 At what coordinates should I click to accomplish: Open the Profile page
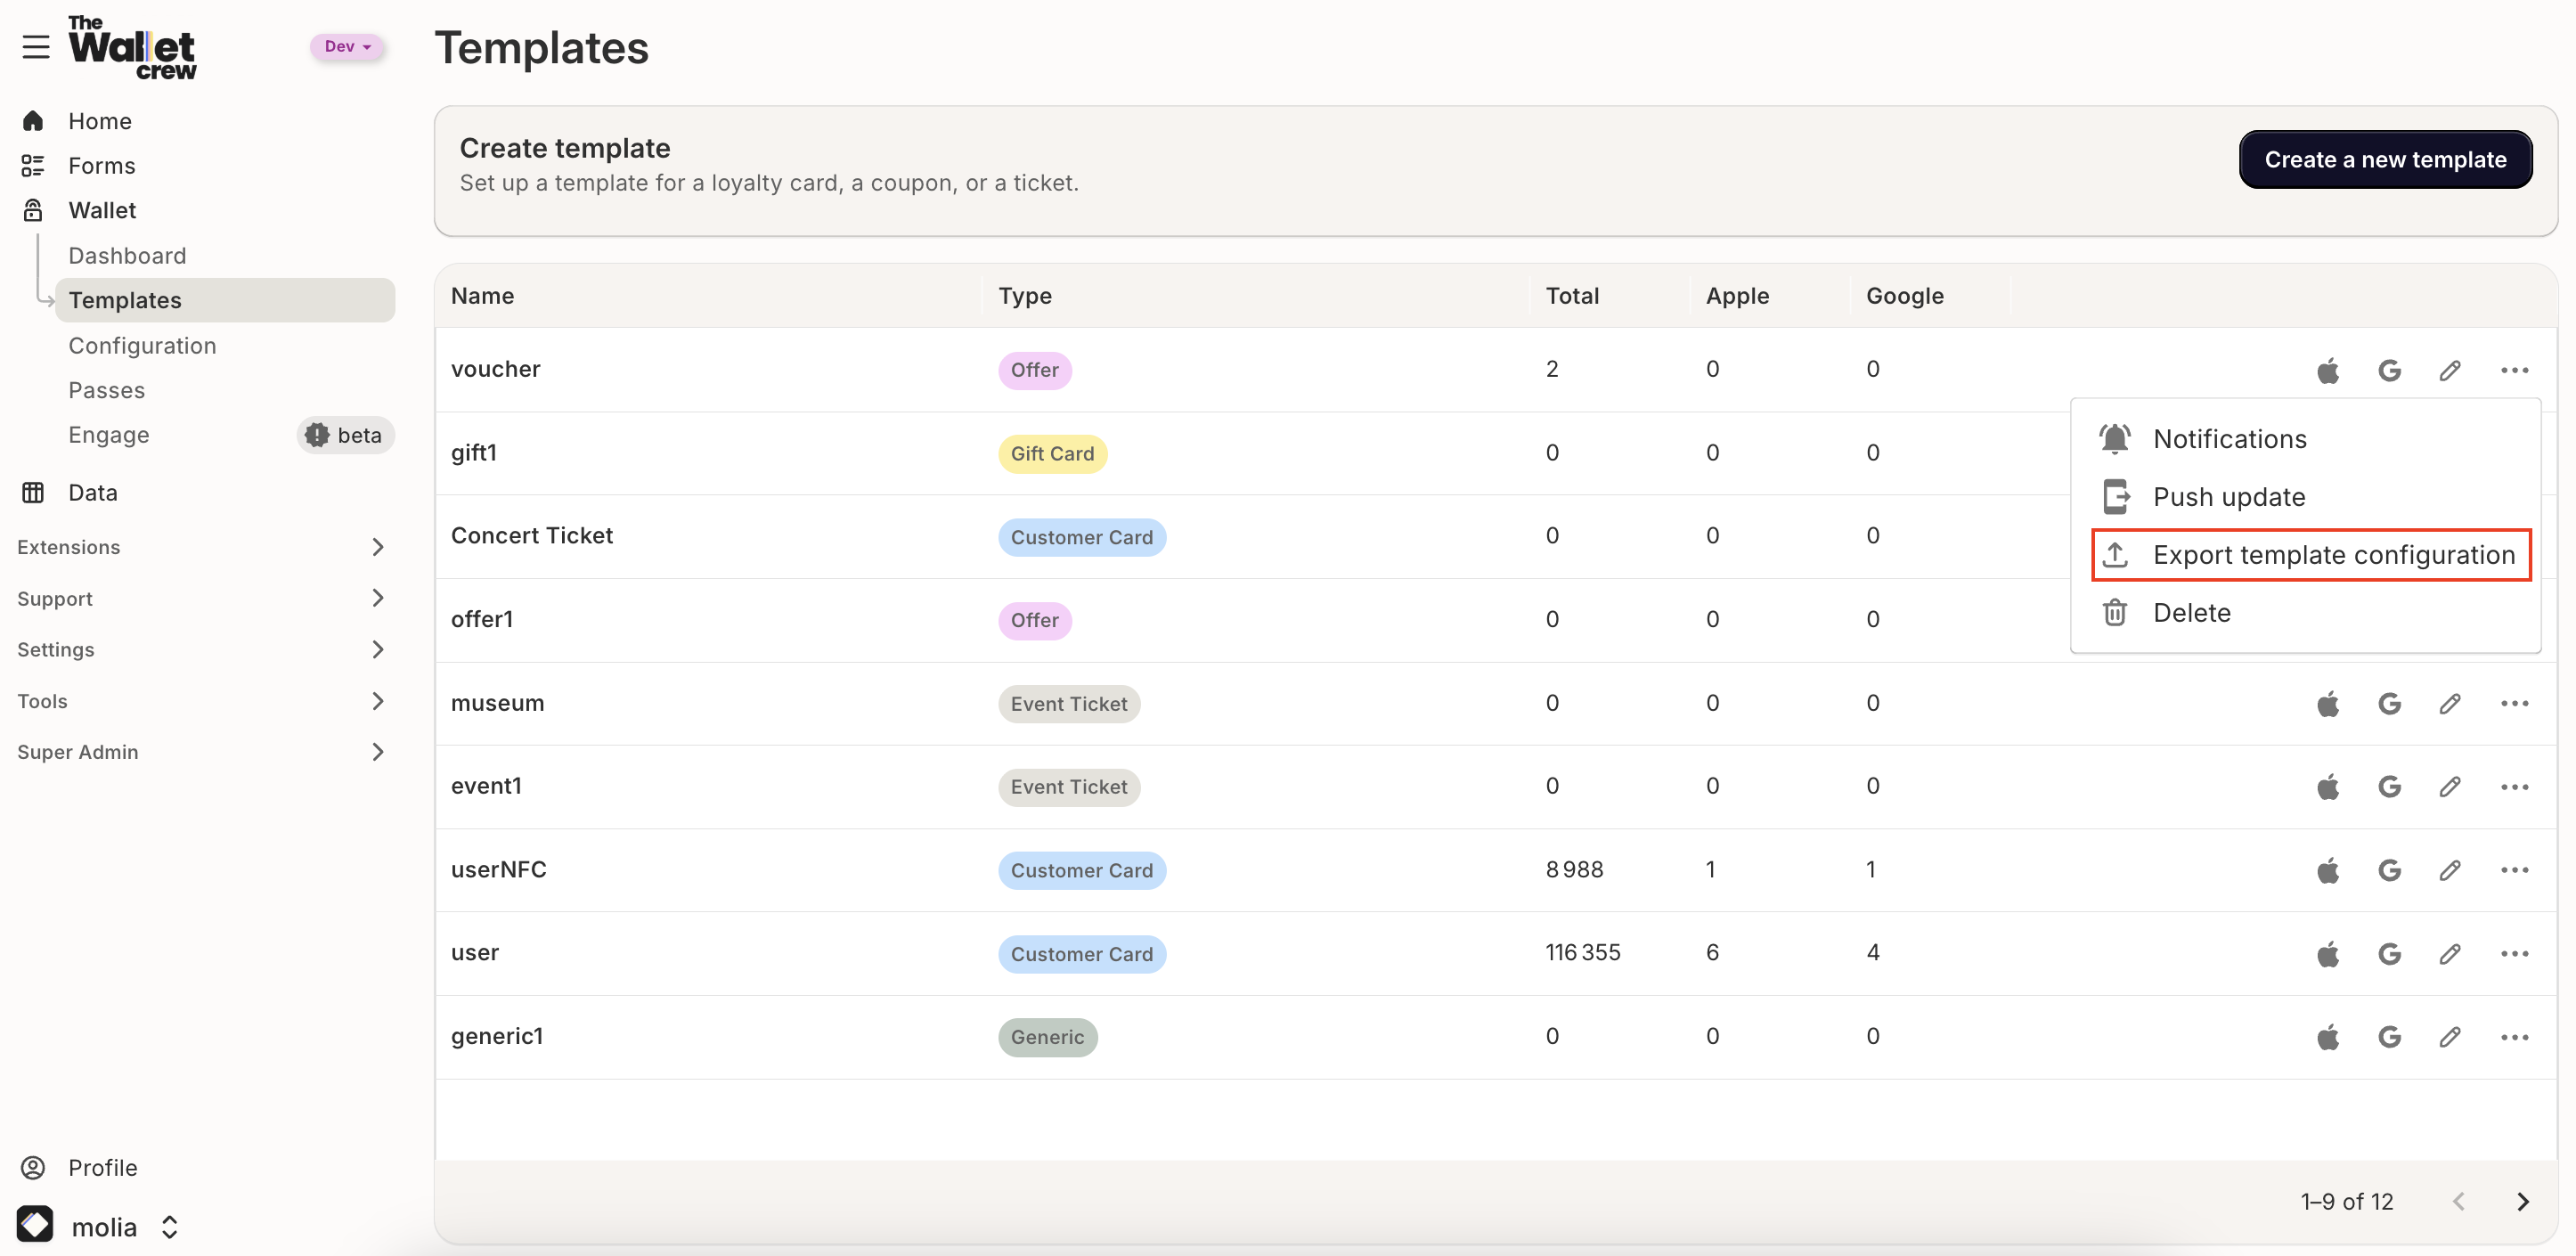tap(102, 1167)
